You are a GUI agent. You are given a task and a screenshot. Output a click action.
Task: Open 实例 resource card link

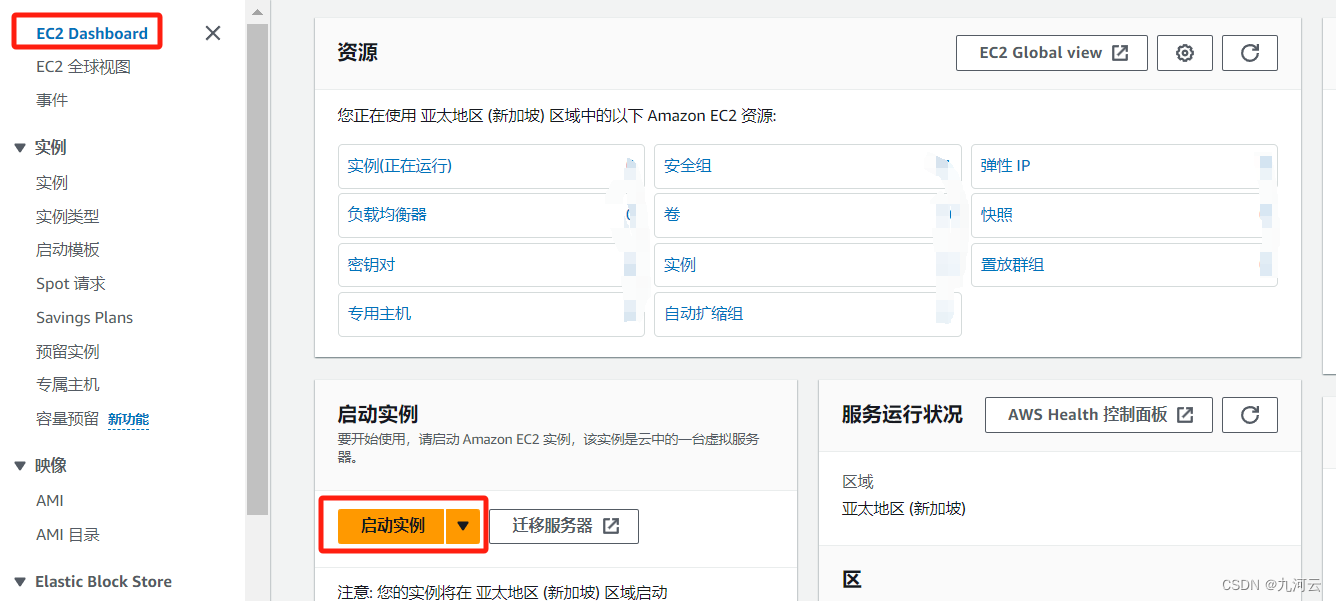(x=680, y=265)
